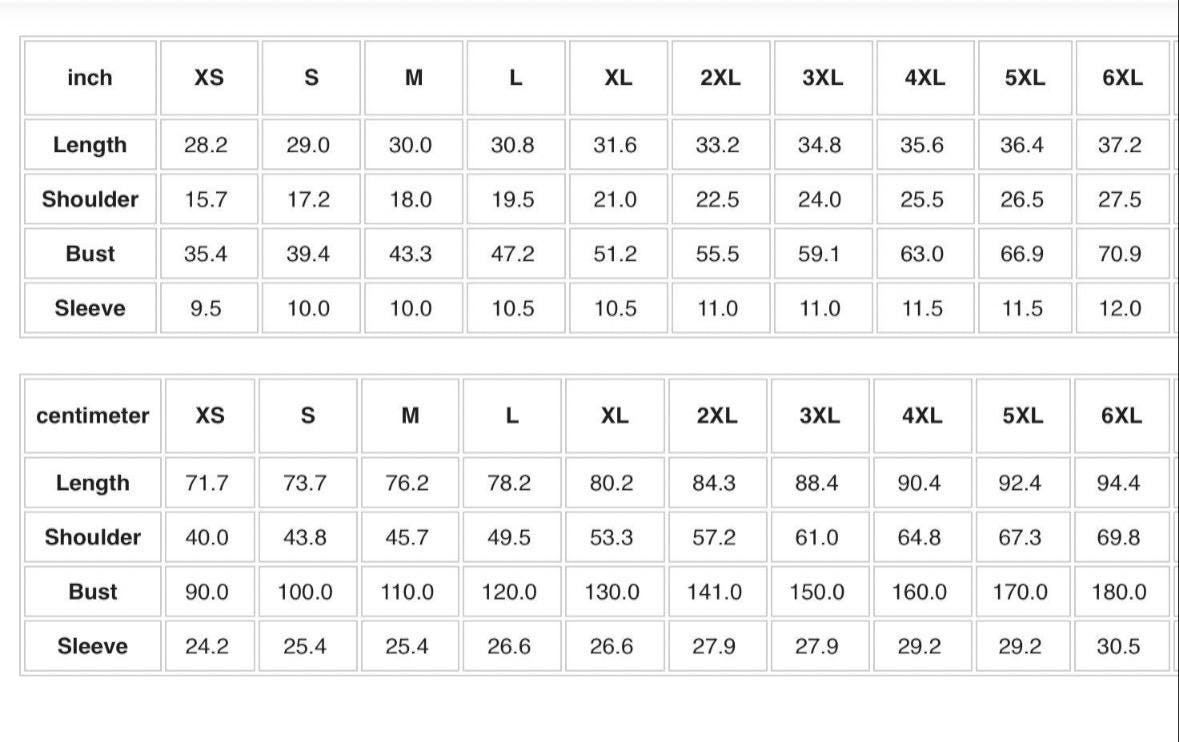Select the 70.9 bust value for 6XL
This screenshot has width=1179, height=742.
point(1121,254)
